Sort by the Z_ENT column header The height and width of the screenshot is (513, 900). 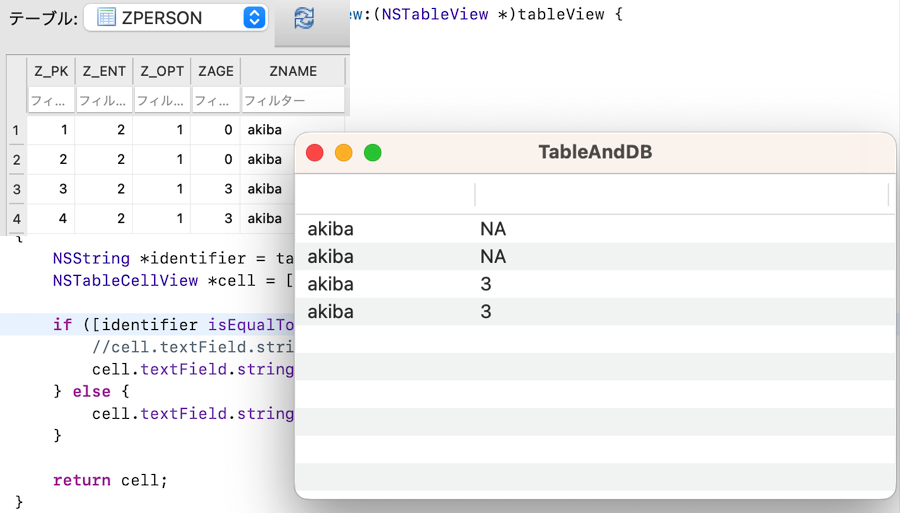103,71
